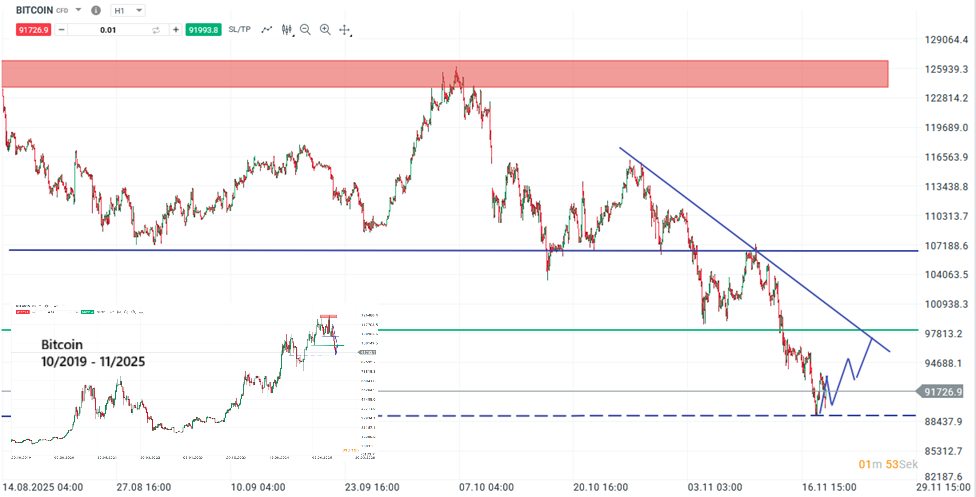
Task: Click the 07.10 04:00 time axis label
Action: [486, 486]
